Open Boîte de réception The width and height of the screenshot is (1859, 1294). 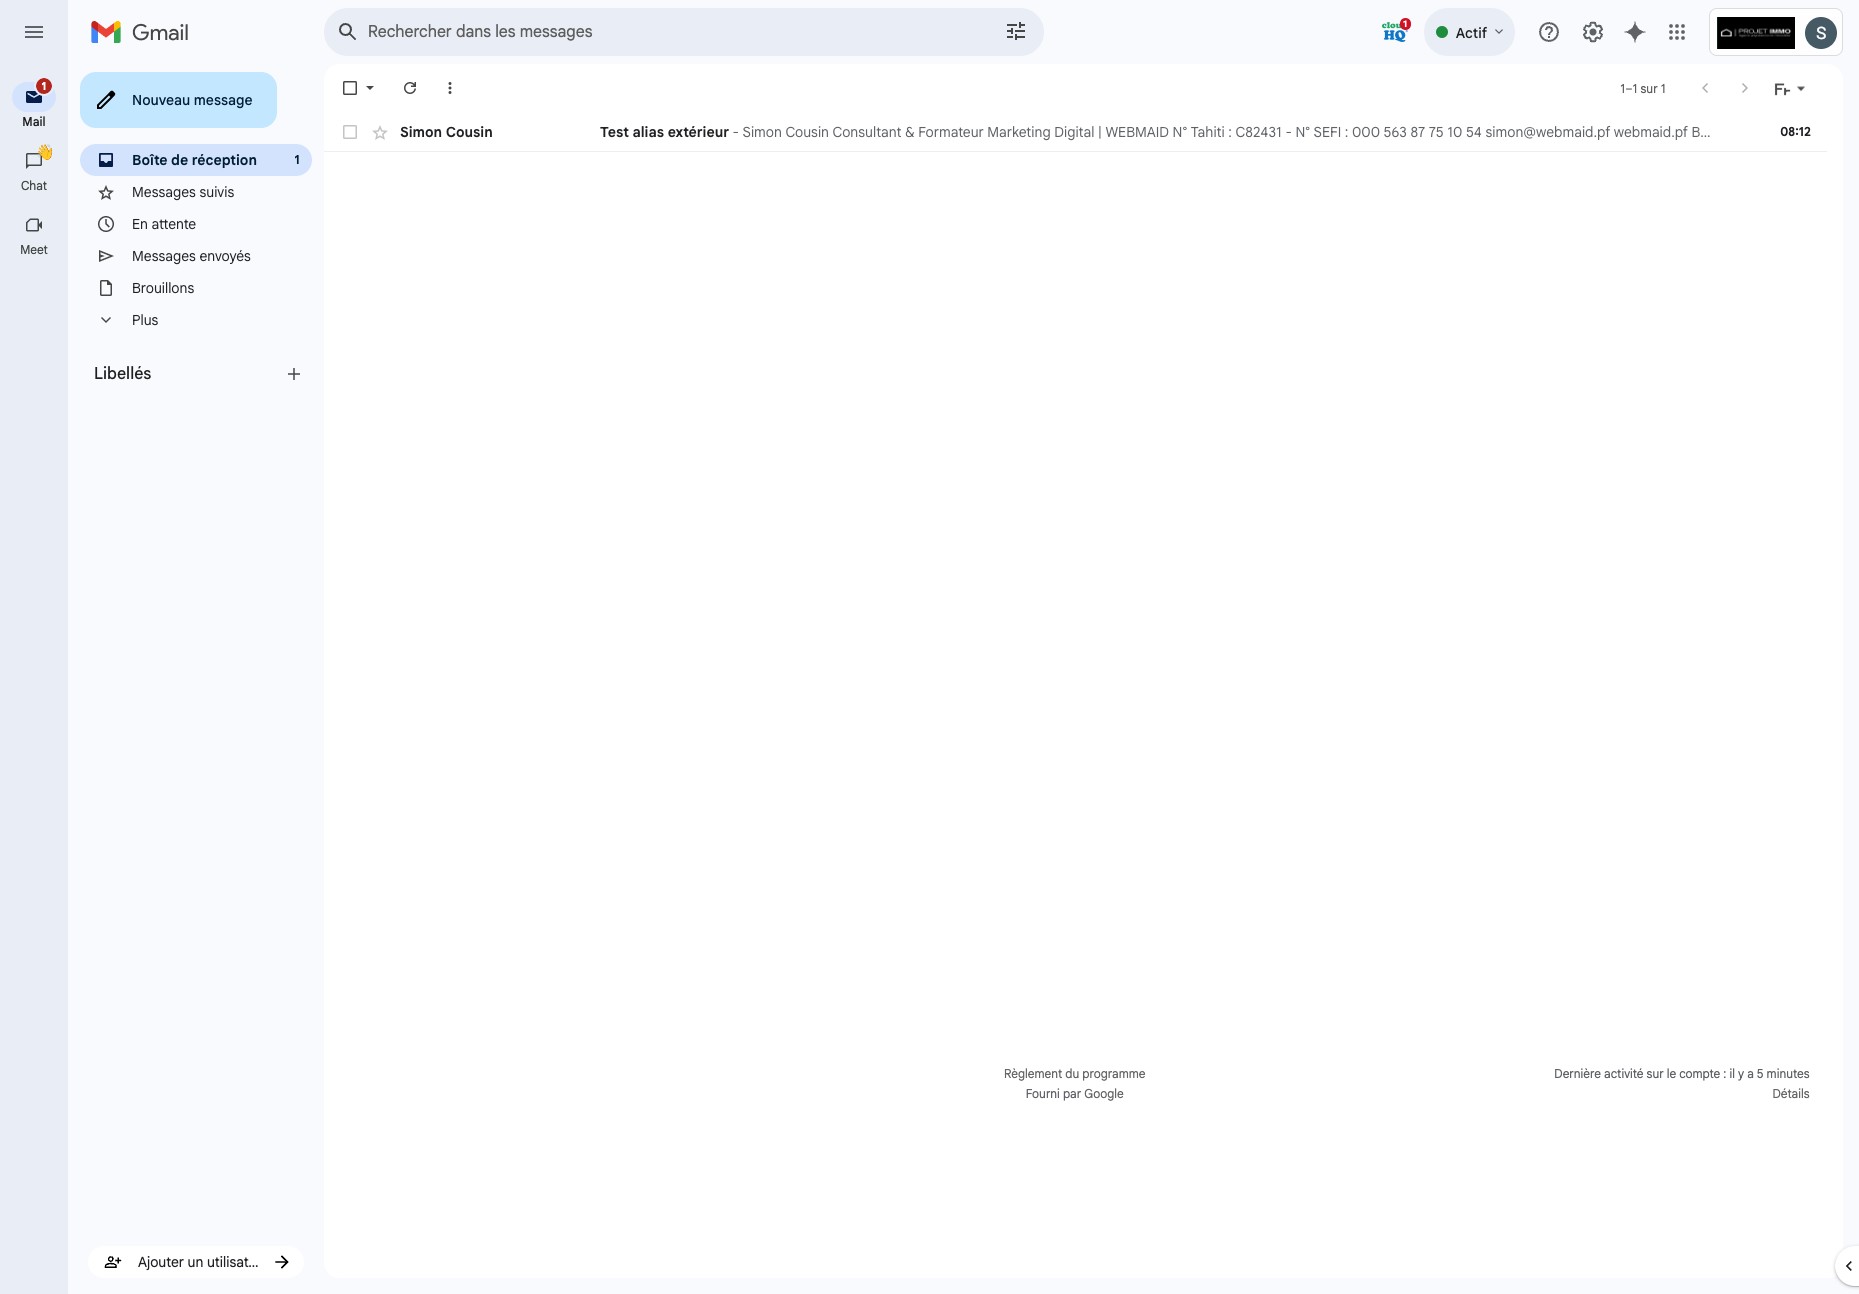tap(194, 160)
